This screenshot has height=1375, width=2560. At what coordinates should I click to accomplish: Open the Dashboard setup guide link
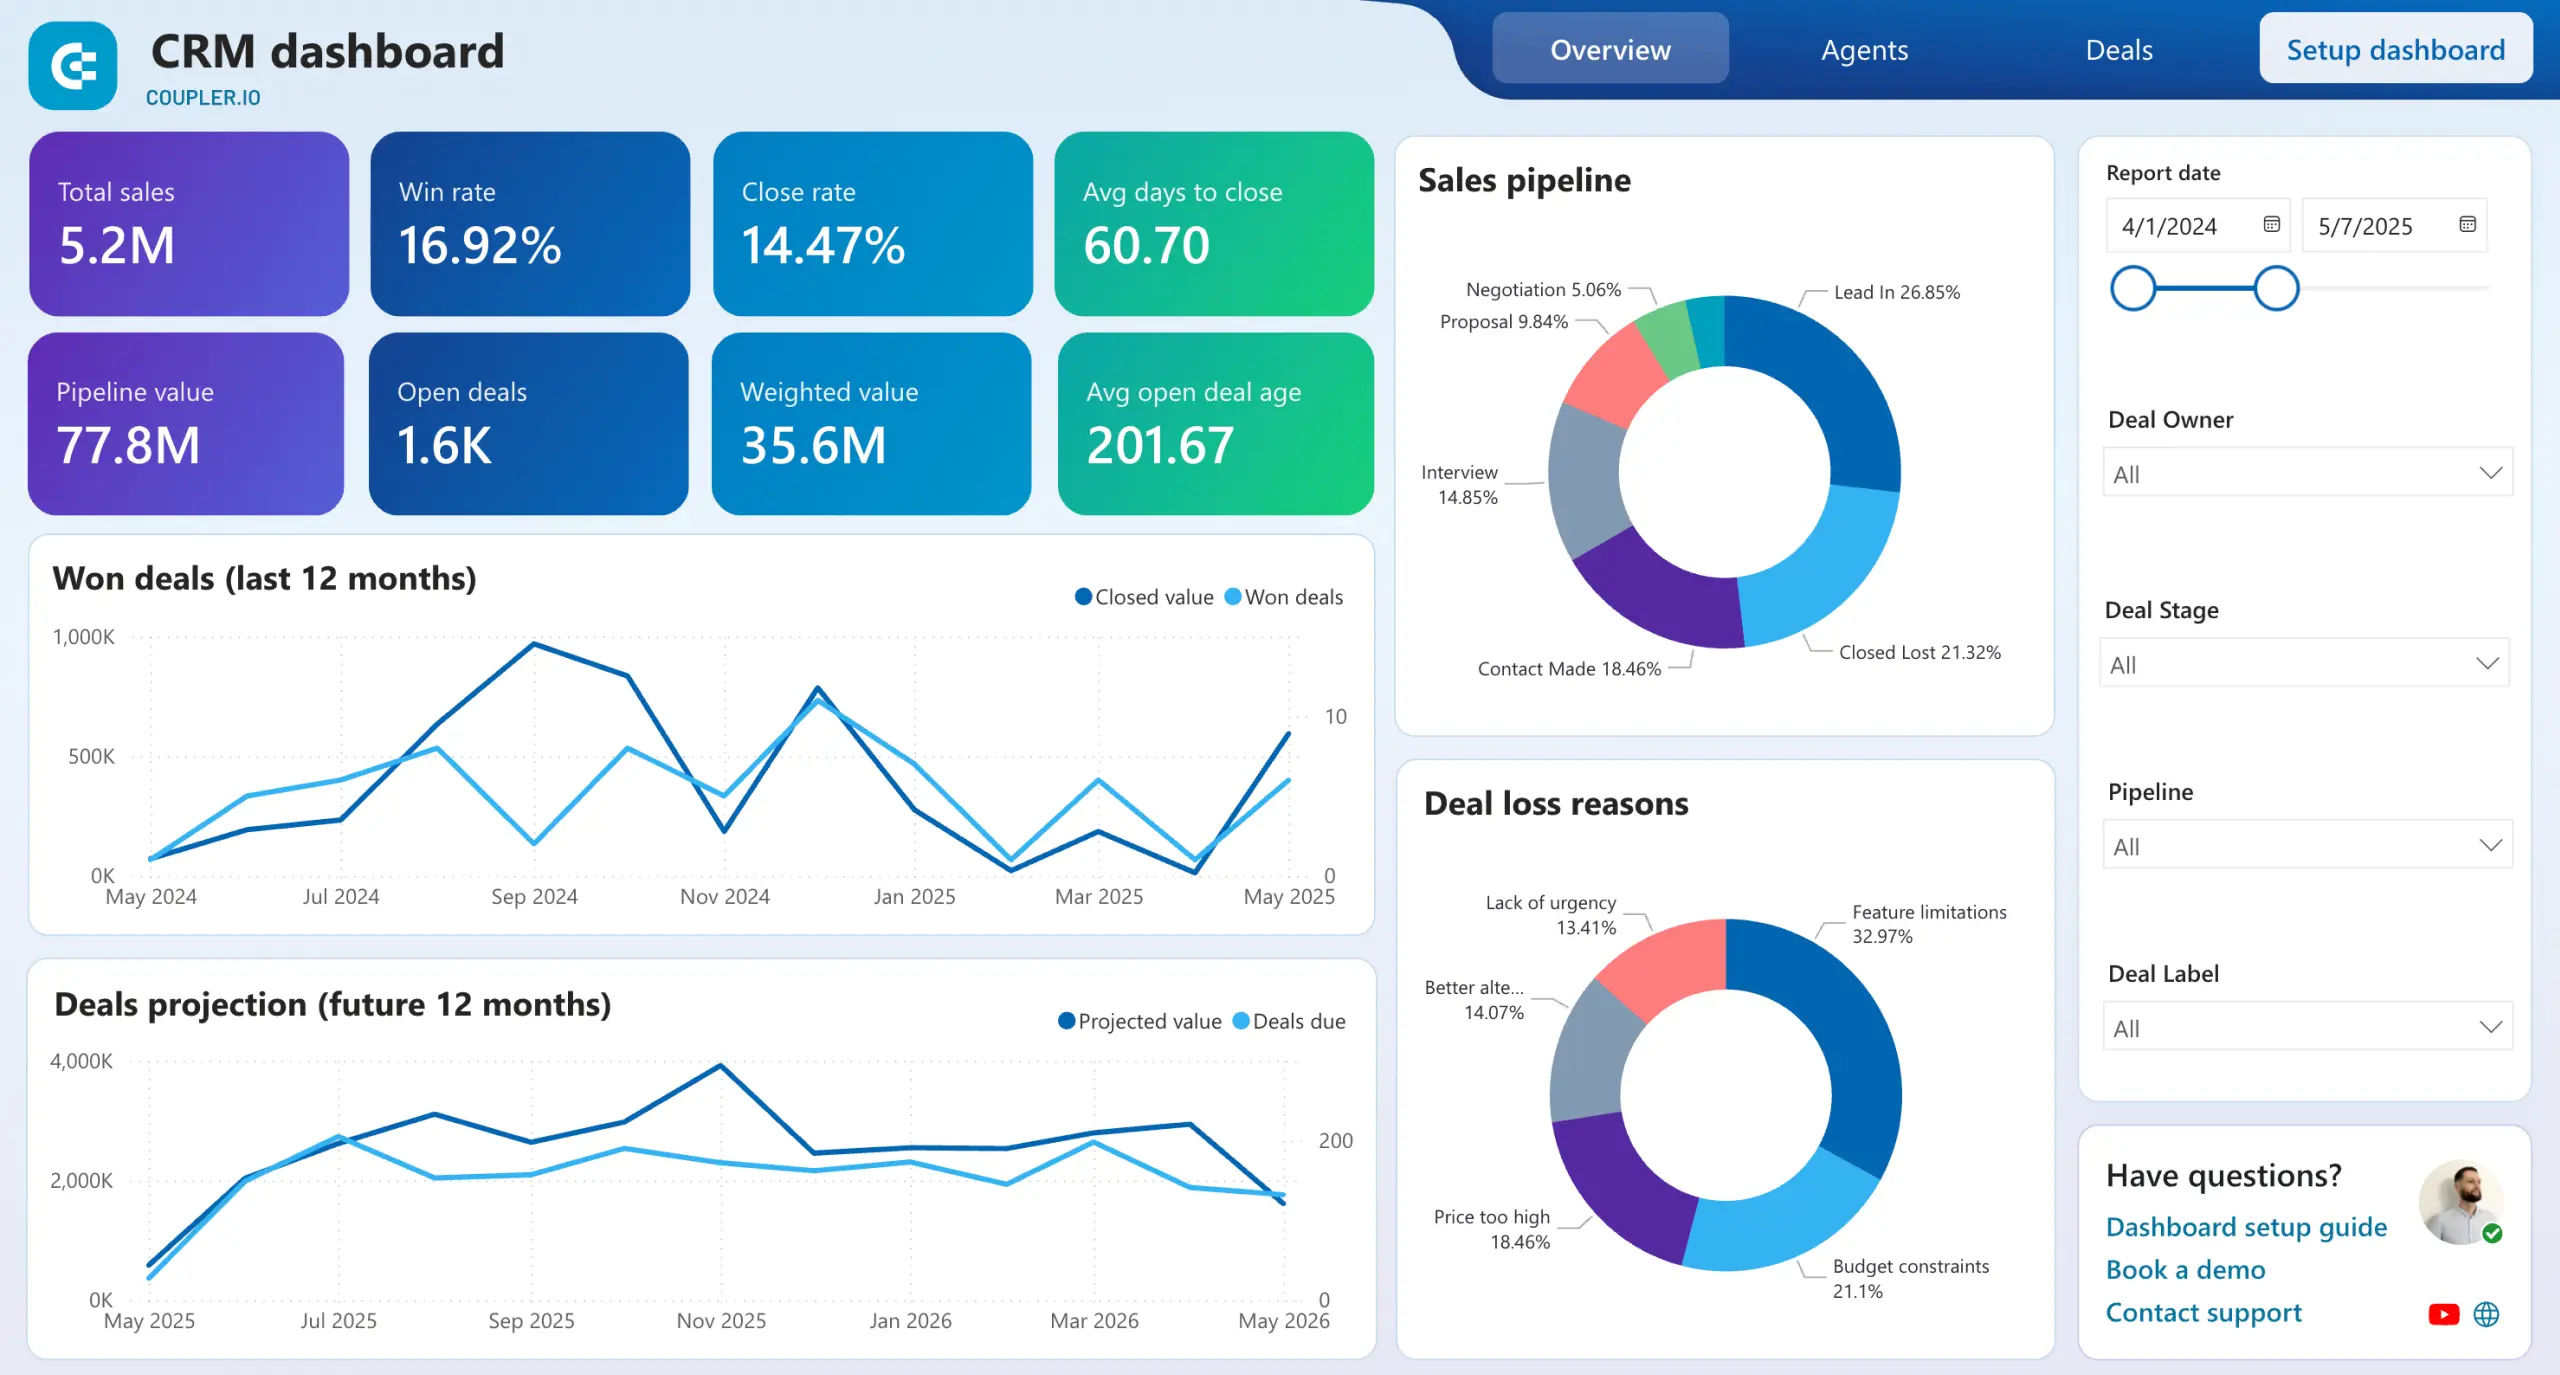pyautogui.click(x=2245, y=1227)
